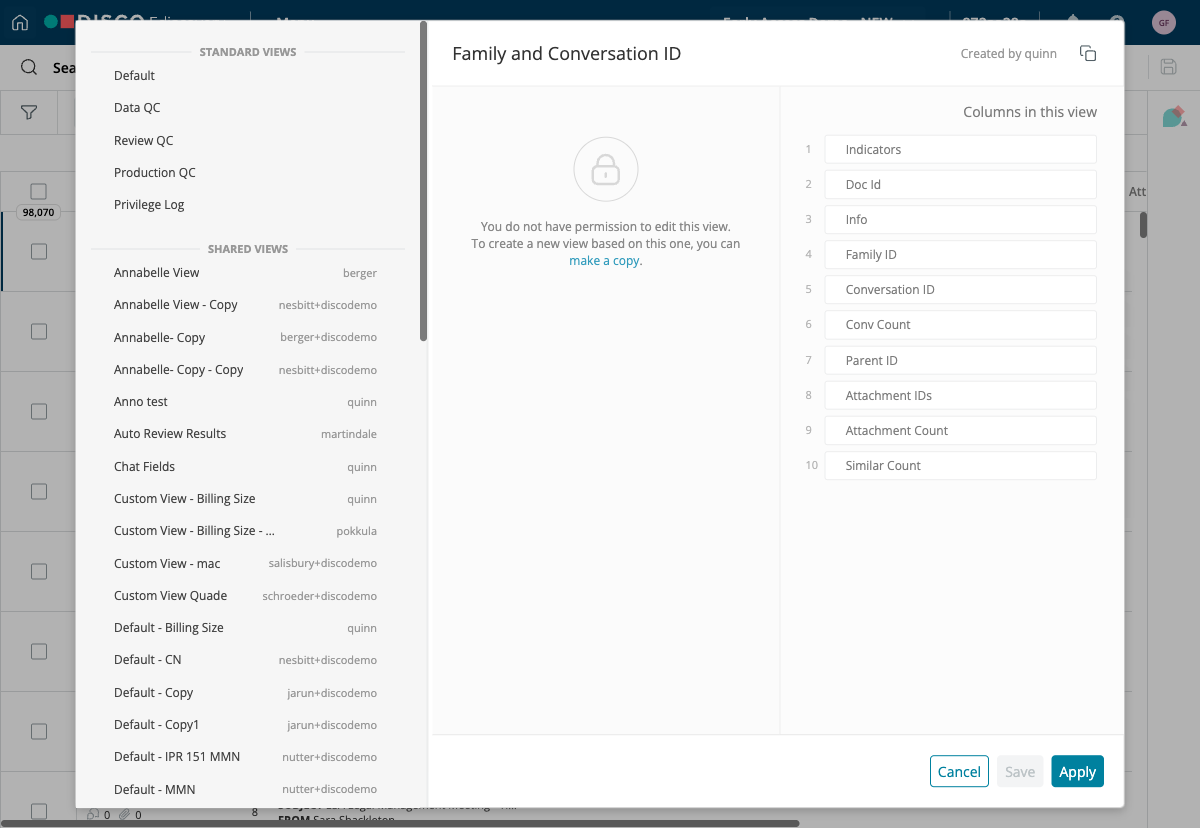1200x828 pixels.
Task: Click the Apply button
Action: [1077, 772]
